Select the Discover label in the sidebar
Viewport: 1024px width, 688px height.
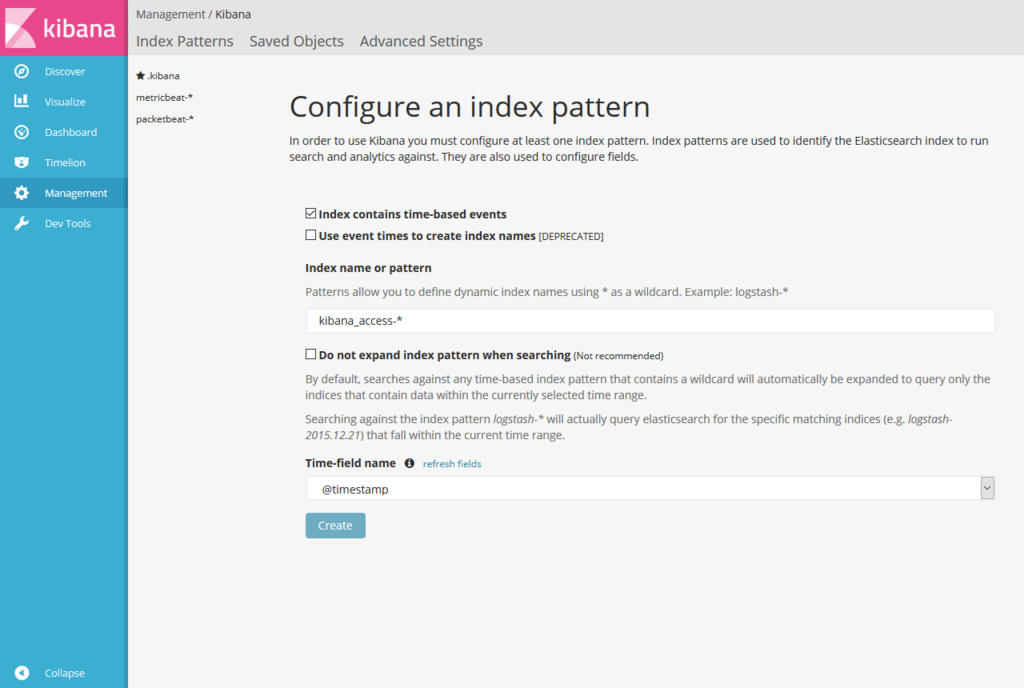pos(65,71)
